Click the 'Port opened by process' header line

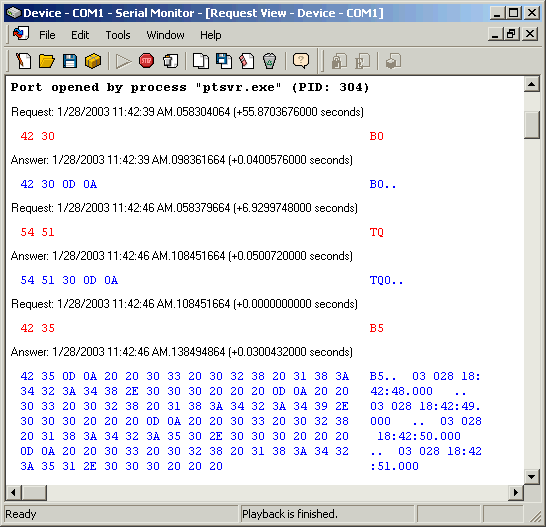pos(190,87)
